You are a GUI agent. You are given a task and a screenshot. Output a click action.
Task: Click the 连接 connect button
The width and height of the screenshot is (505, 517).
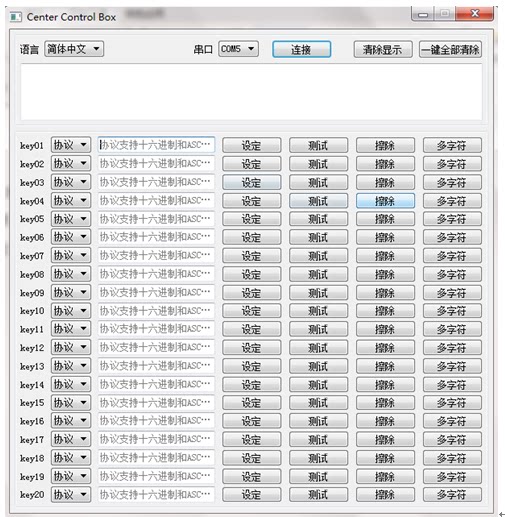click(301, 50)
